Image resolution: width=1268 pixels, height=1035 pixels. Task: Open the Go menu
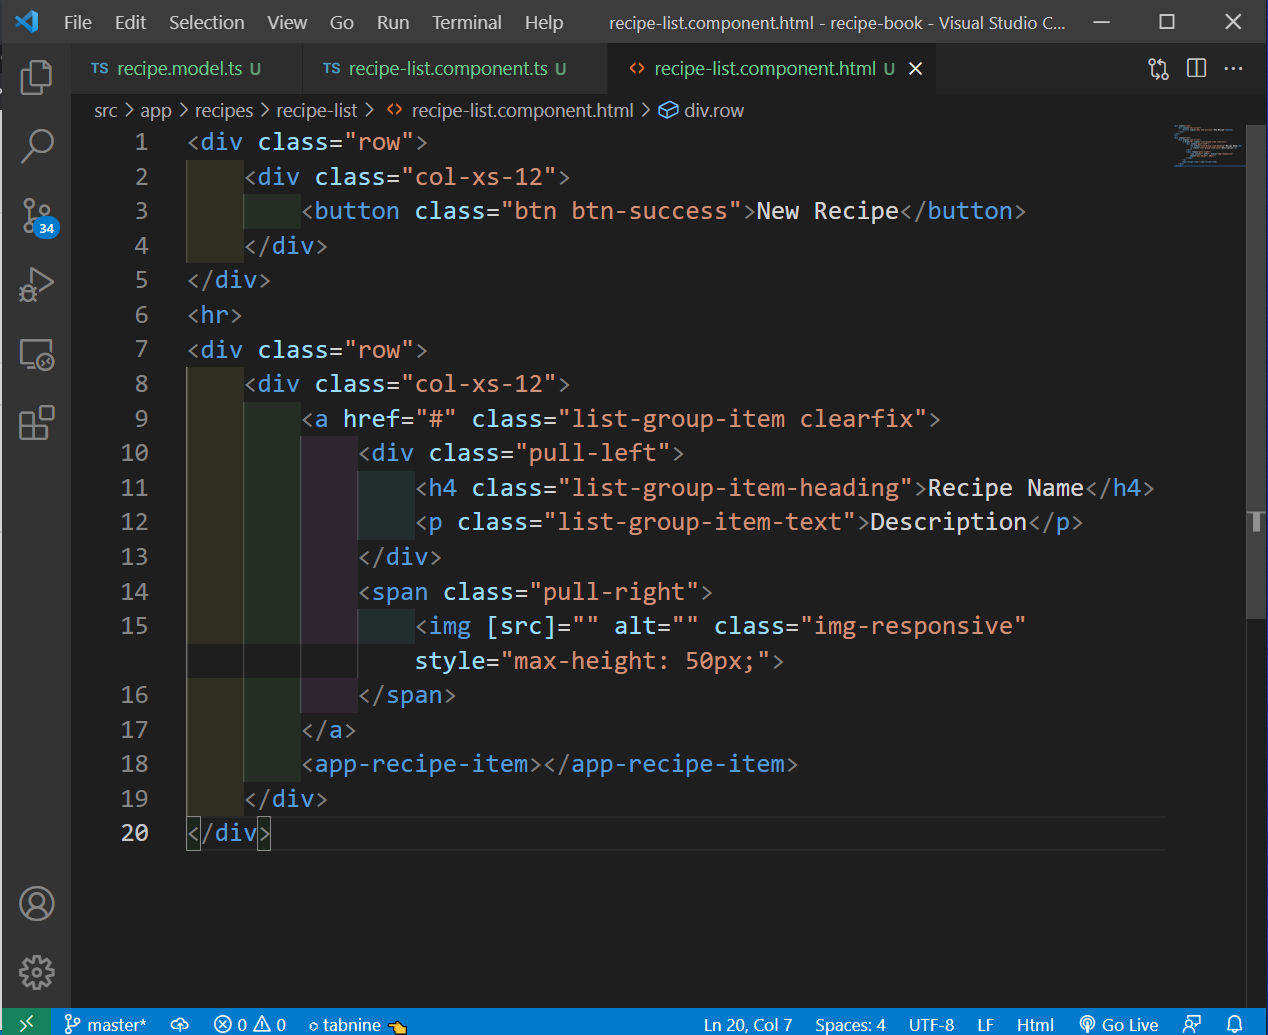click(x=342, y=22)
